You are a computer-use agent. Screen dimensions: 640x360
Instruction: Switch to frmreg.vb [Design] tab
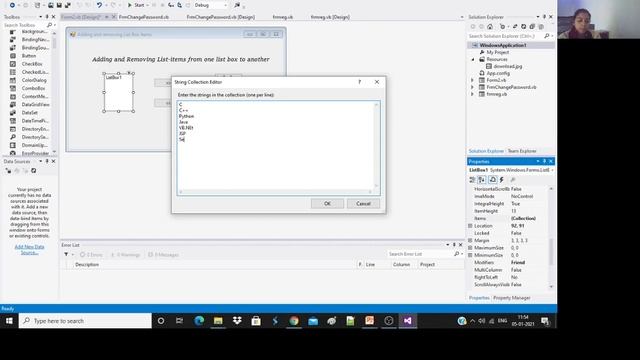click(330, 17)
